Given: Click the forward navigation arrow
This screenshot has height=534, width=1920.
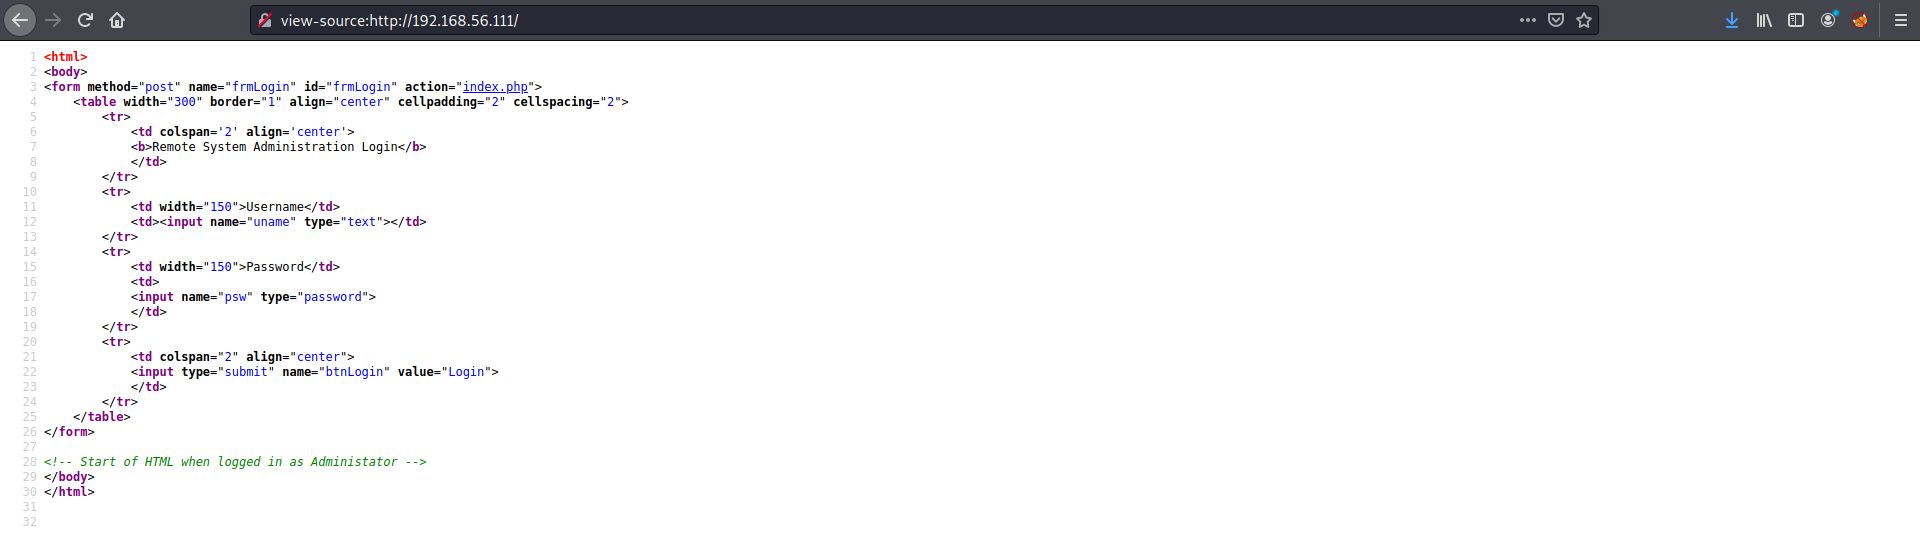Looking at the screenshot, I should pyautogui.click(x=53, y=20).
